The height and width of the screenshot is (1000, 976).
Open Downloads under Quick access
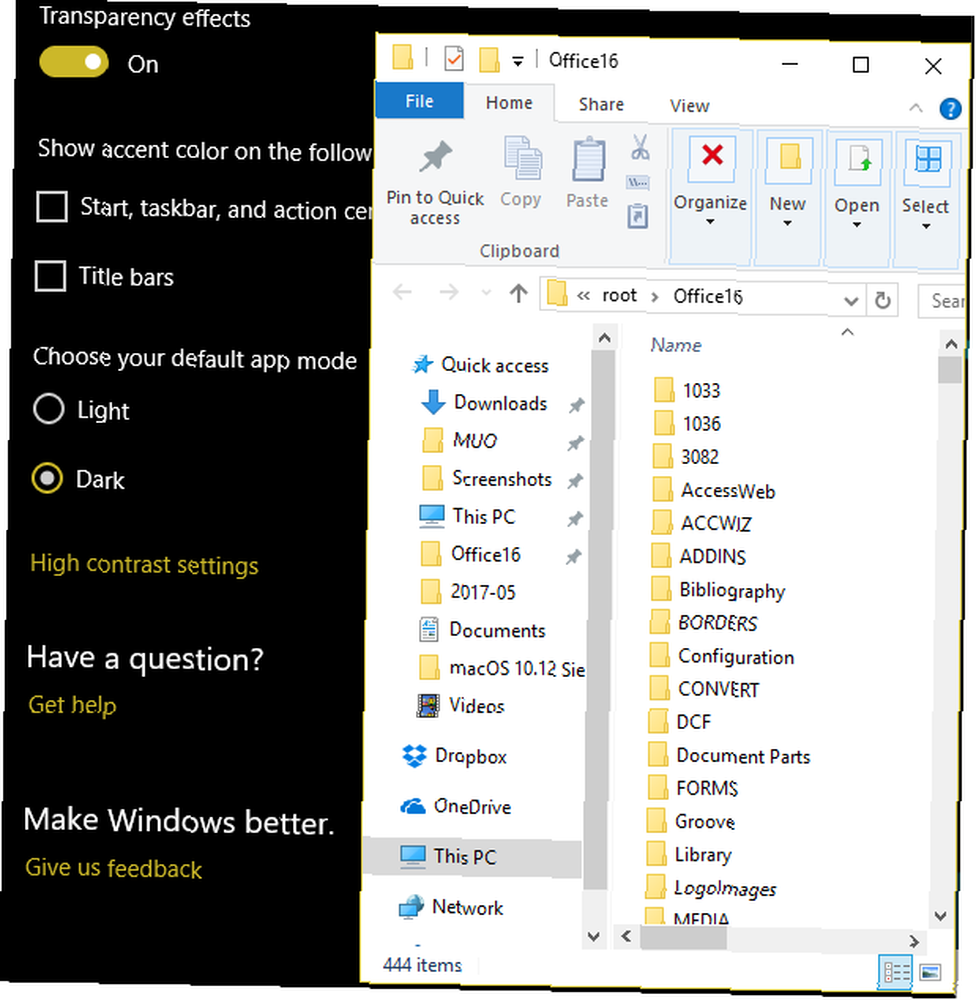[x=484, y=403]
